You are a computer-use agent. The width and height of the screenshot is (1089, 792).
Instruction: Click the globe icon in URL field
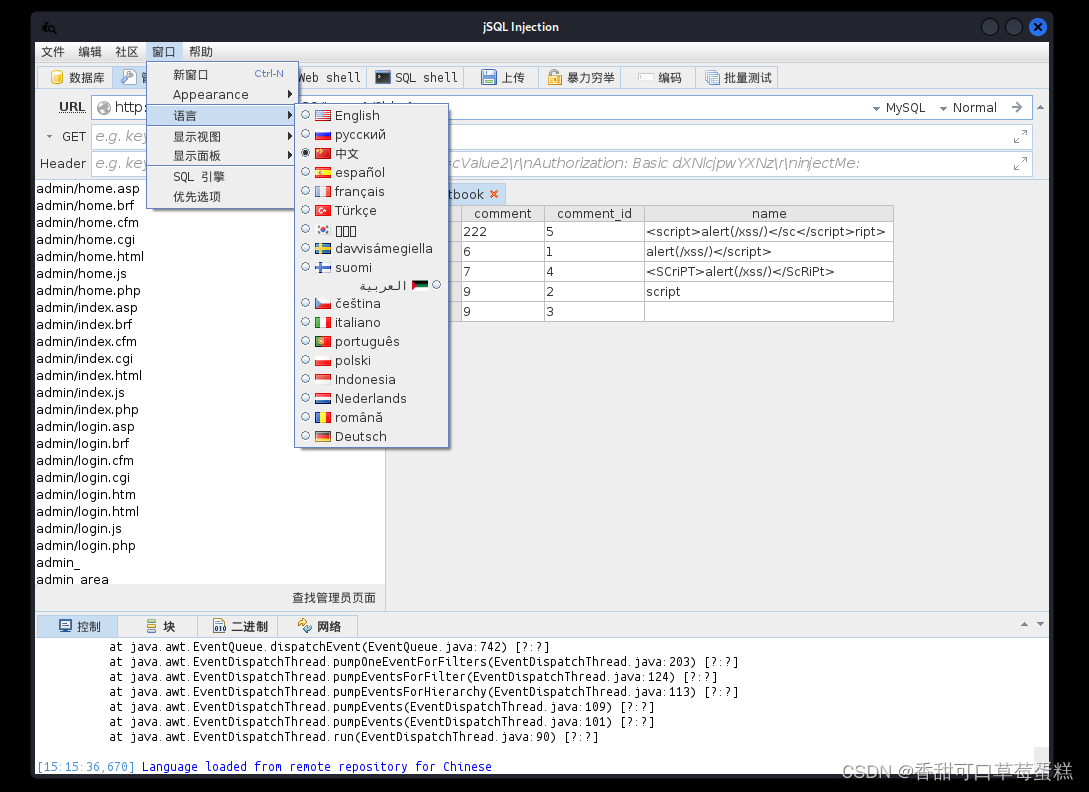point(104,108)
